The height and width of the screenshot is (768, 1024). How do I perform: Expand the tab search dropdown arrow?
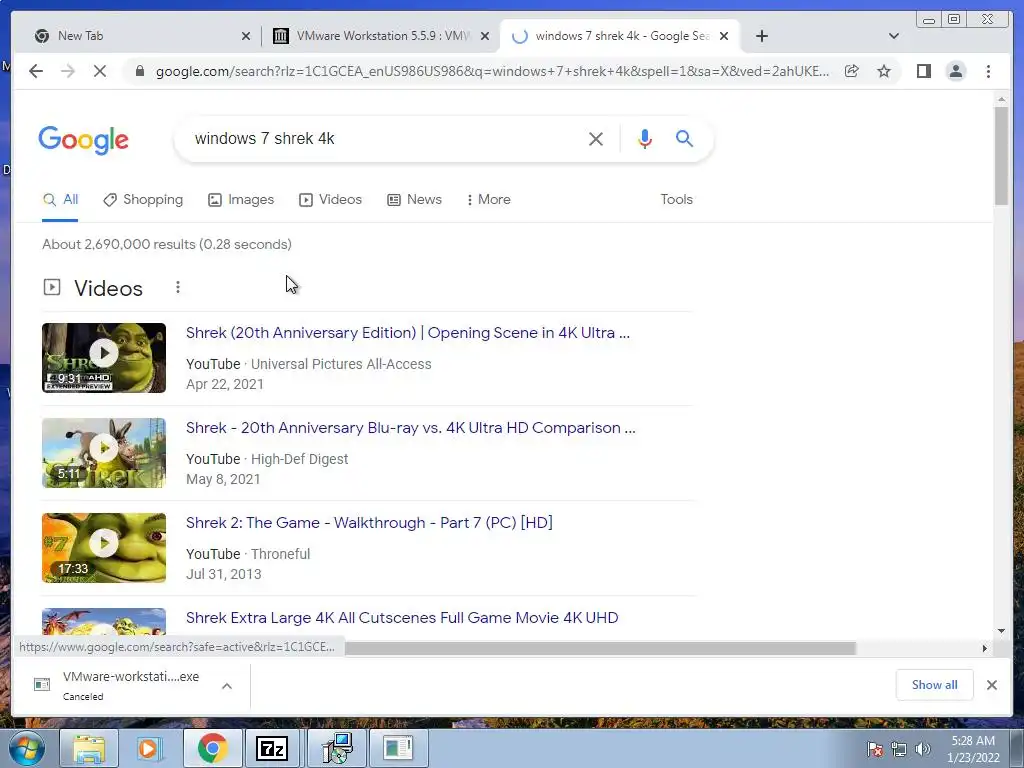click(x=894, y=36)
